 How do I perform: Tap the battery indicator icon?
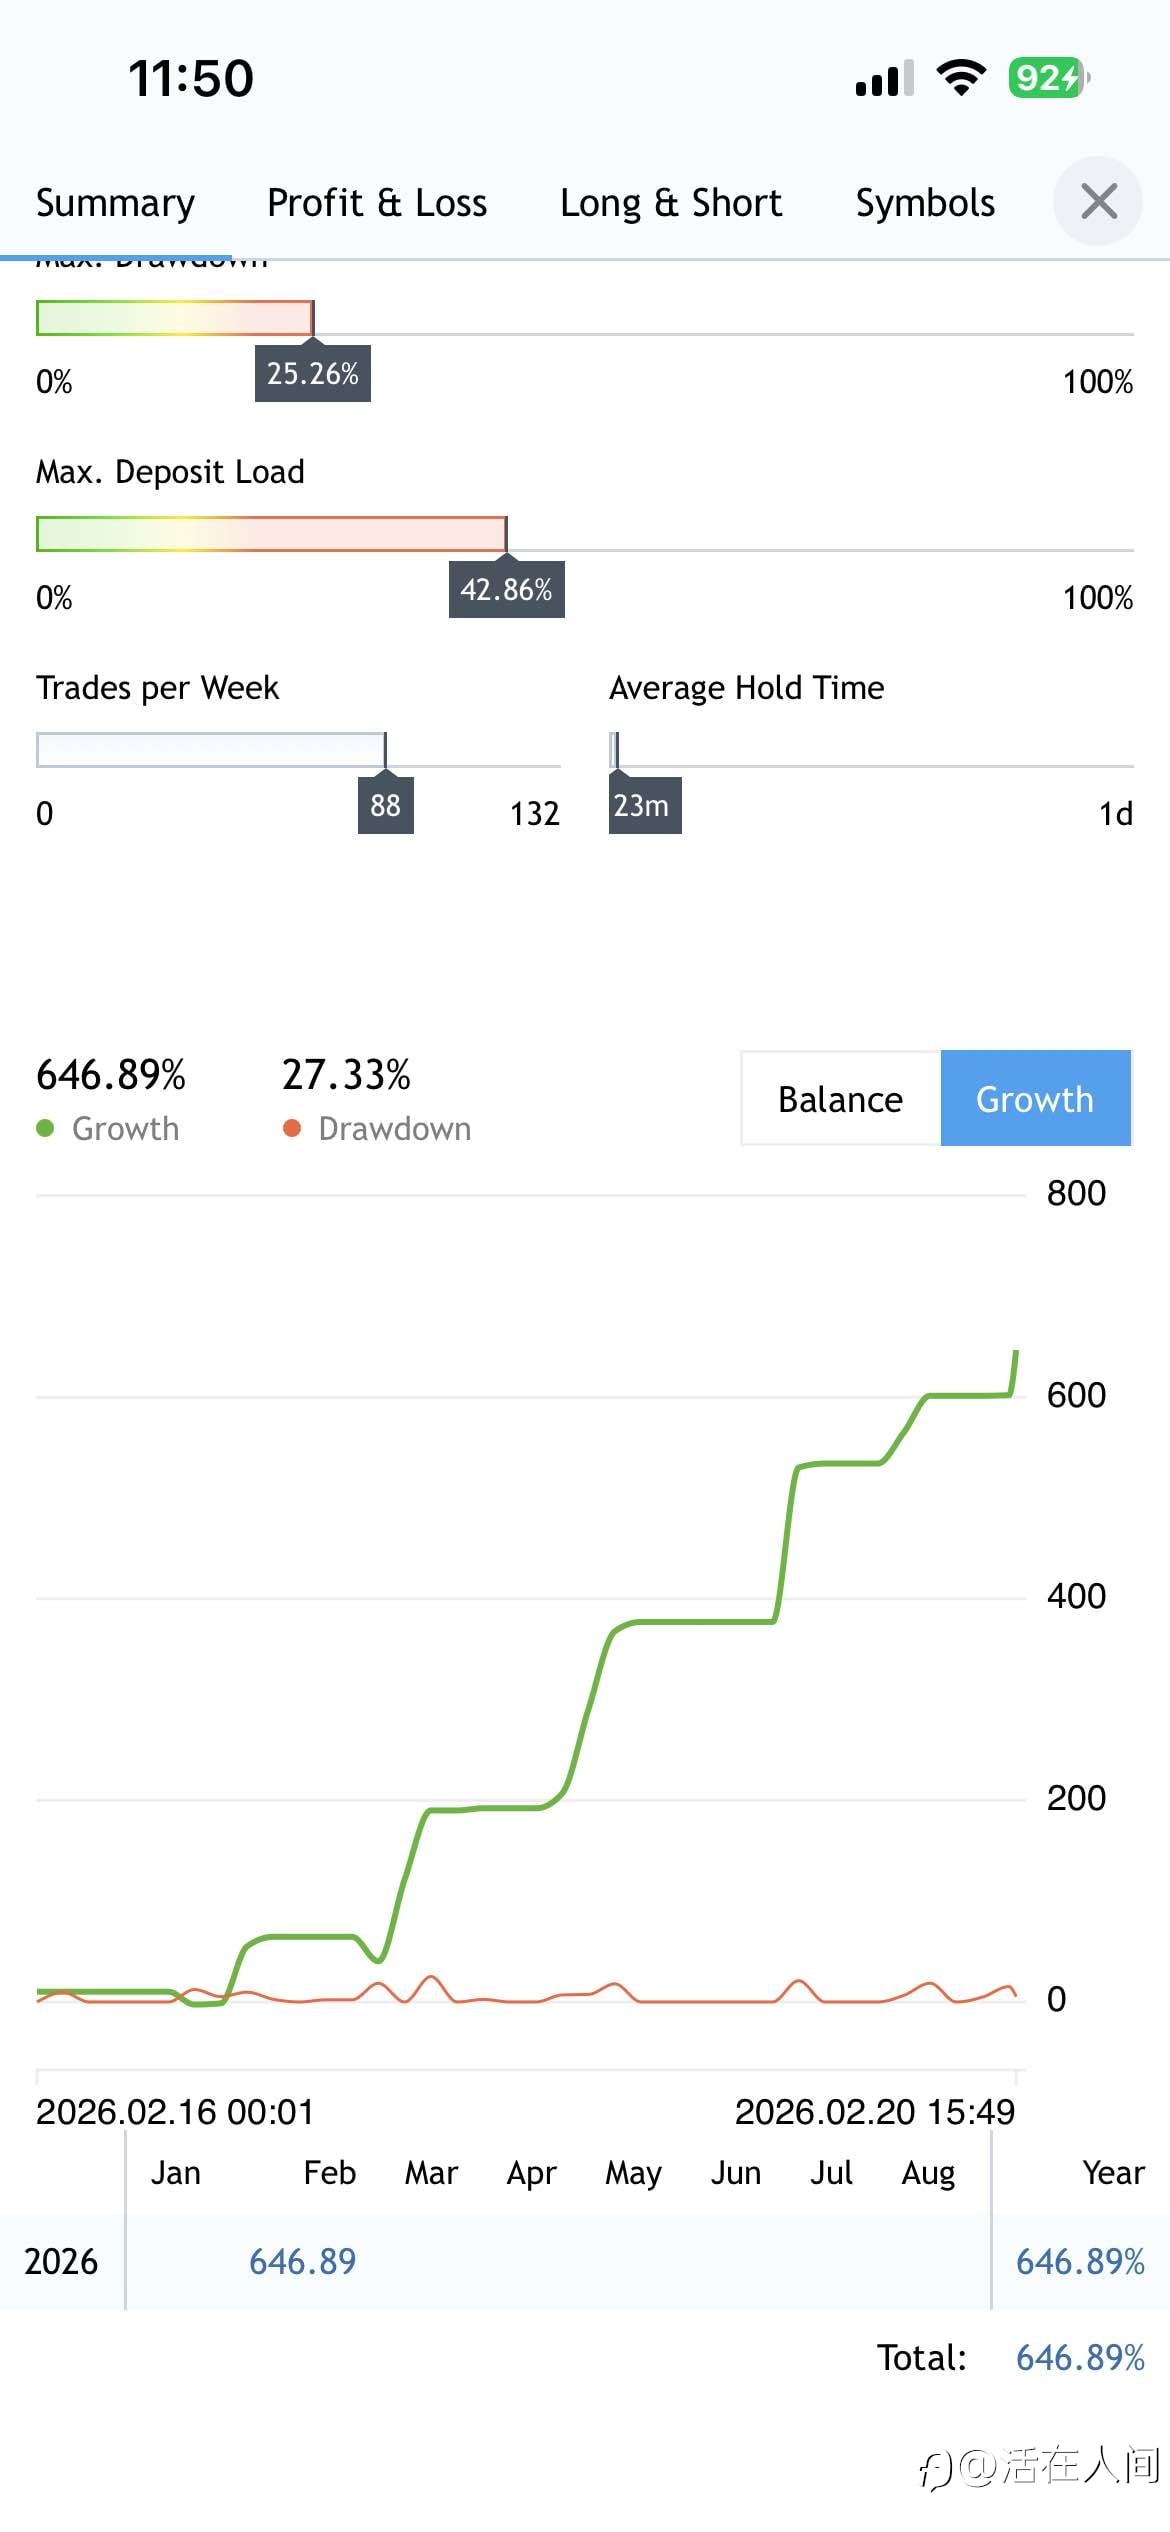(x=1047, y=77)
